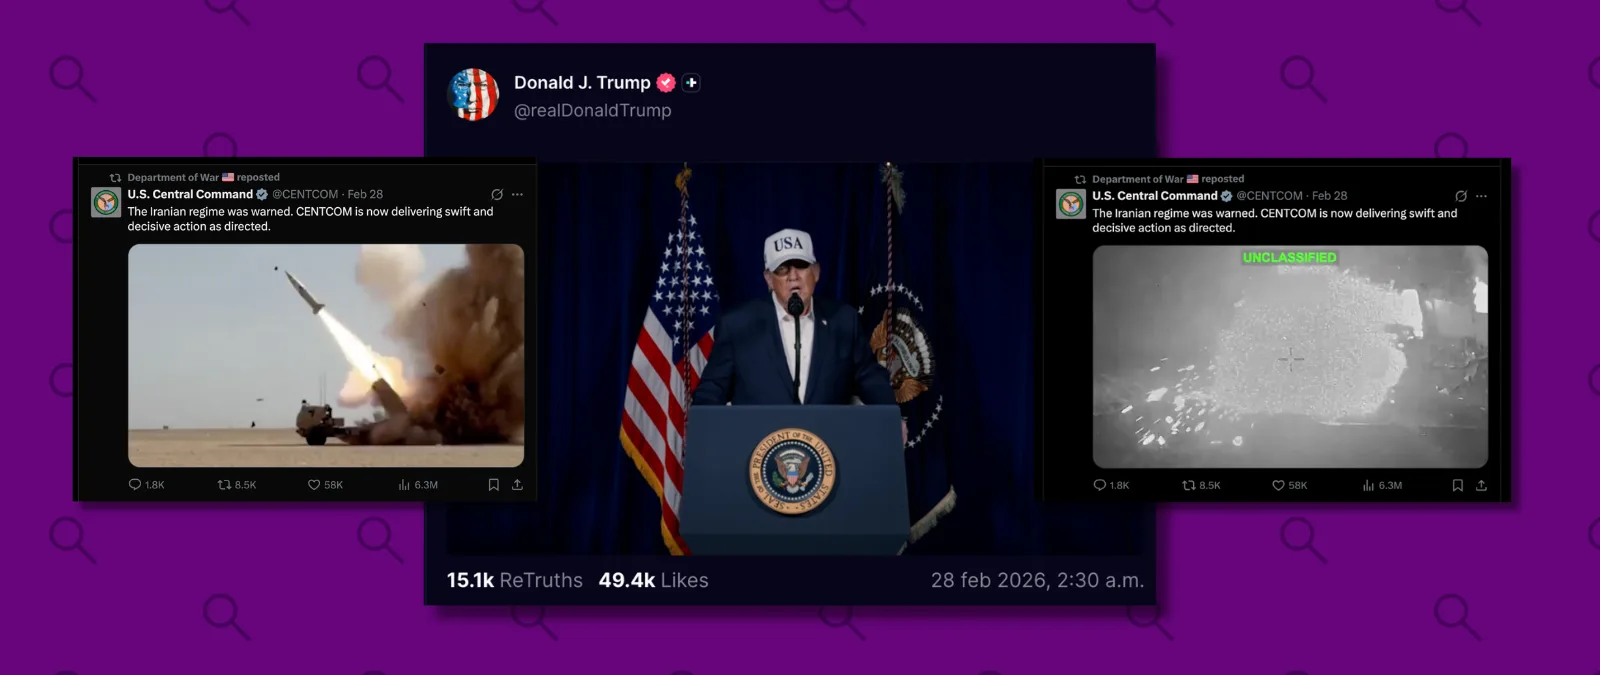Open the three-dot menu on the left post

tap(517, 195)
